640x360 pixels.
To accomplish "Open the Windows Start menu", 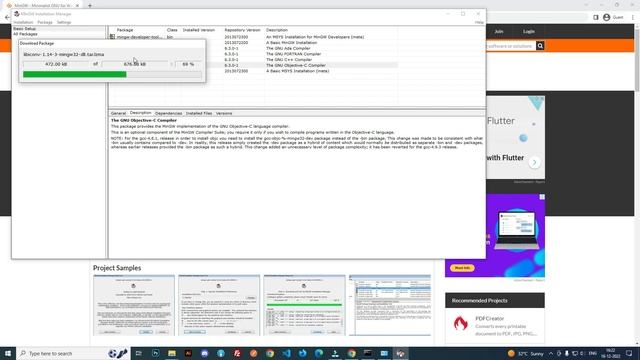I will click(x=8, y=353).
